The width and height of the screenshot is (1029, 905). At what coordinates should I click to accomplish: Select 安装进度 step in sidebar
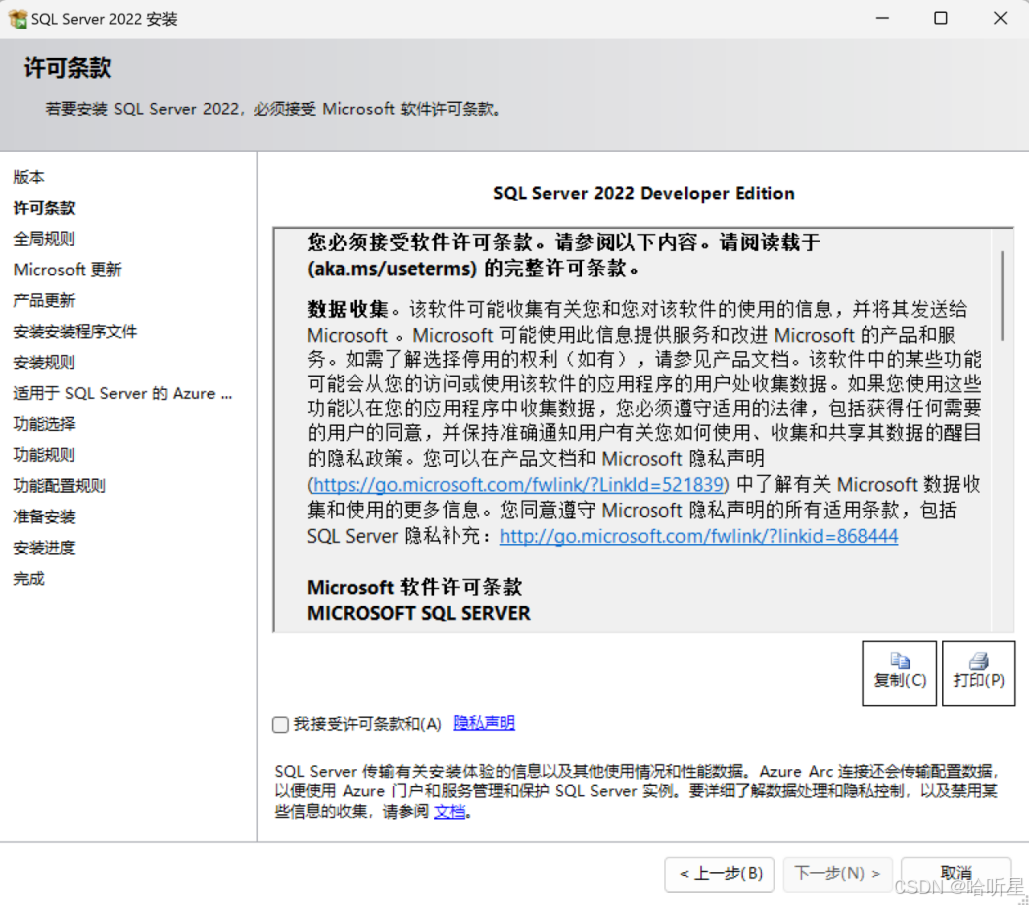click(x=44, y=547)
